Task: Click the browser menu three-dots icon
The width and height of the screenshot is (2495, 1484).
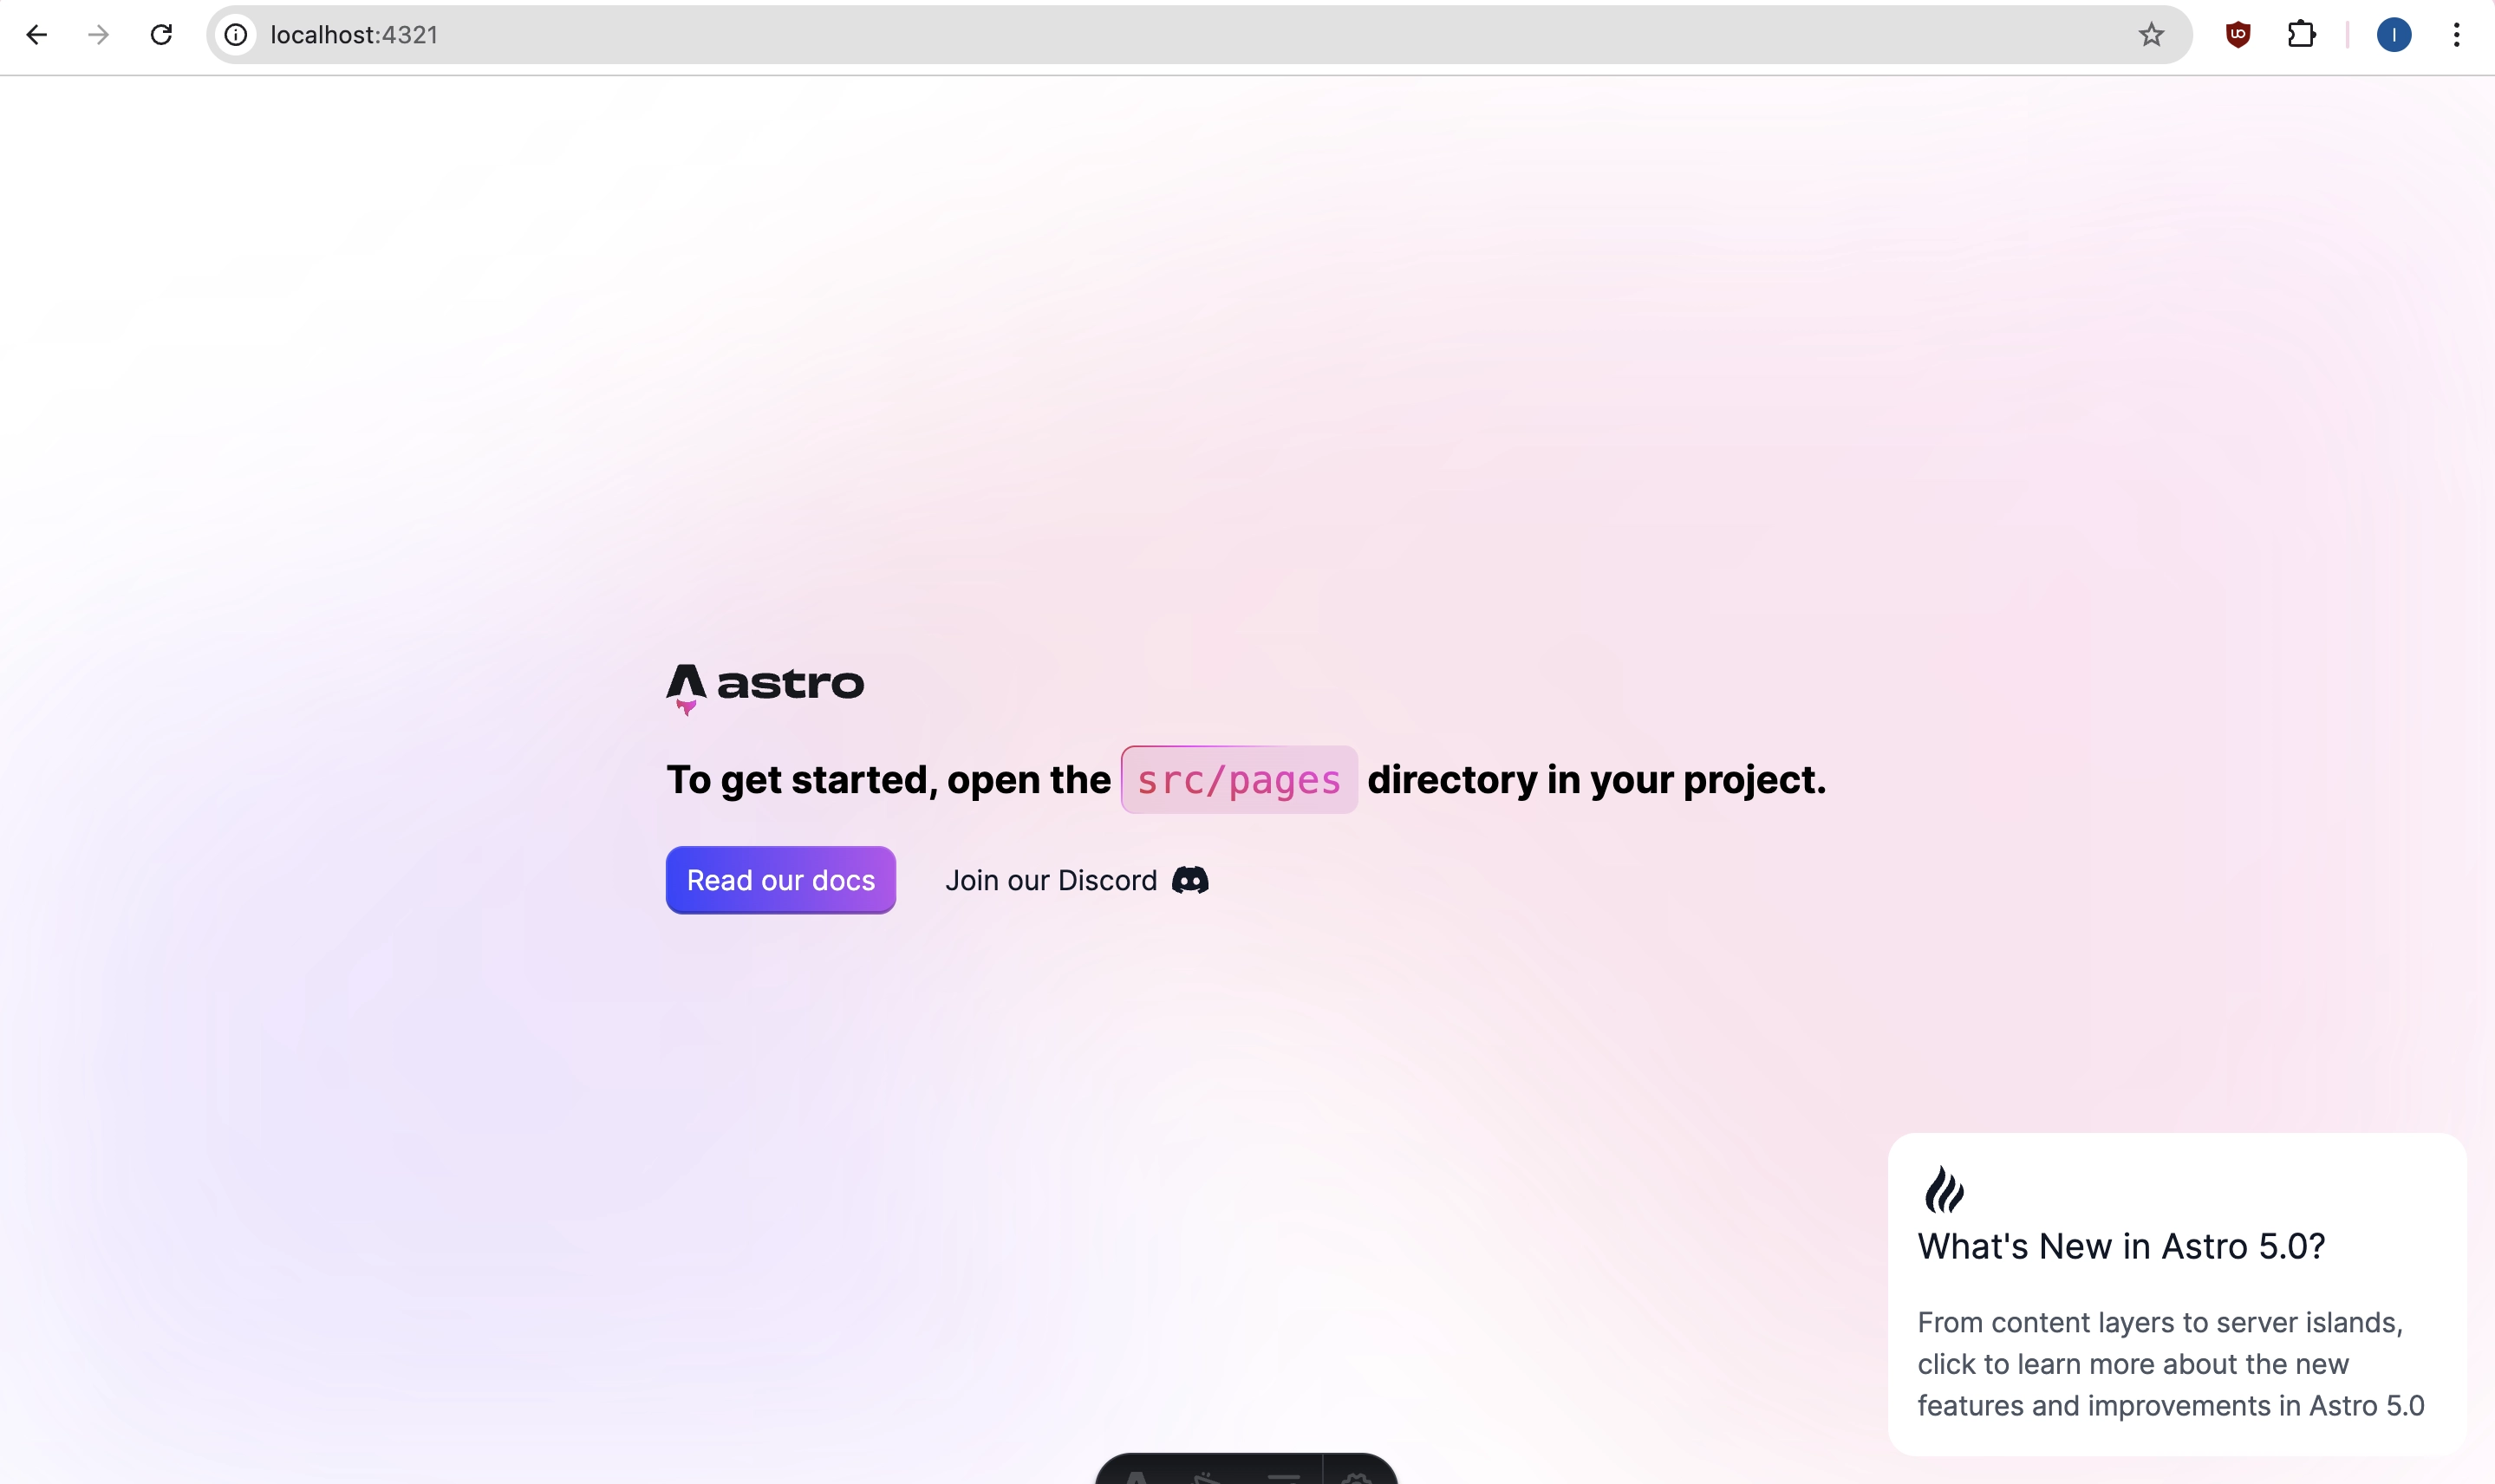Action: click(2458, 34)
